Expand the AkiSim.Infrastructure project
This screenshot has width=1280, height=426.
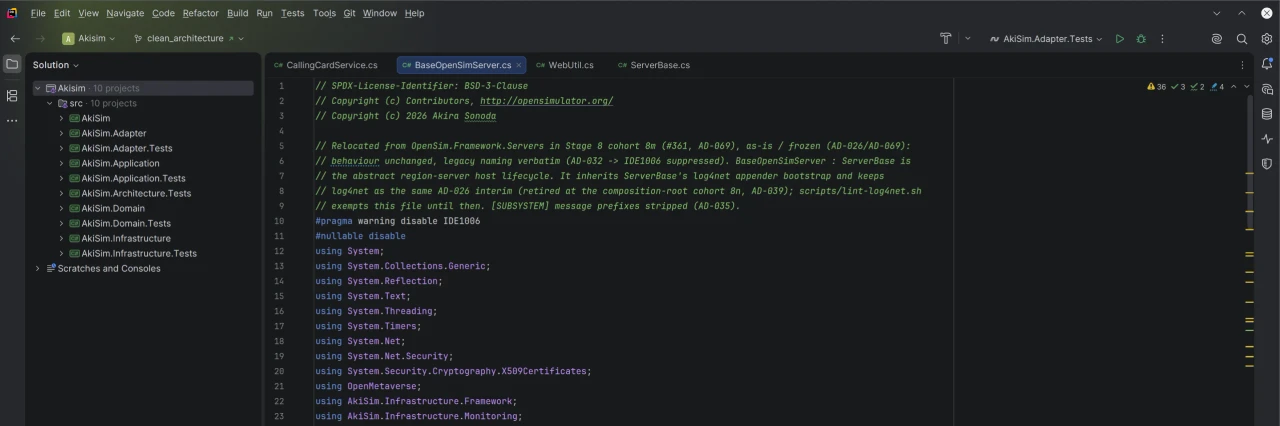click(61, 238)
